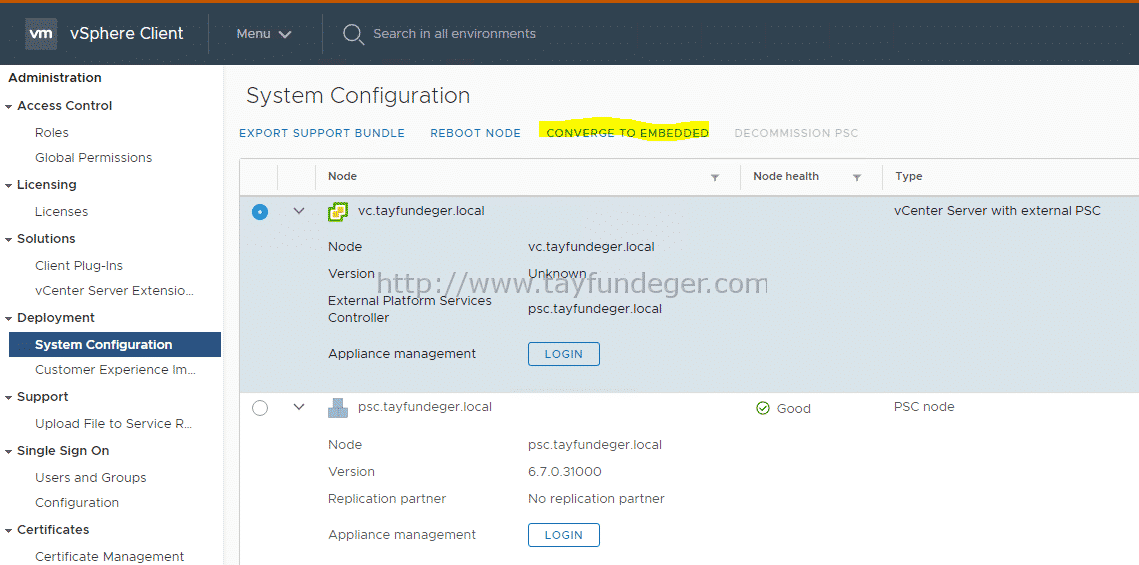Click Export Support Bundle

coord(322,133)
